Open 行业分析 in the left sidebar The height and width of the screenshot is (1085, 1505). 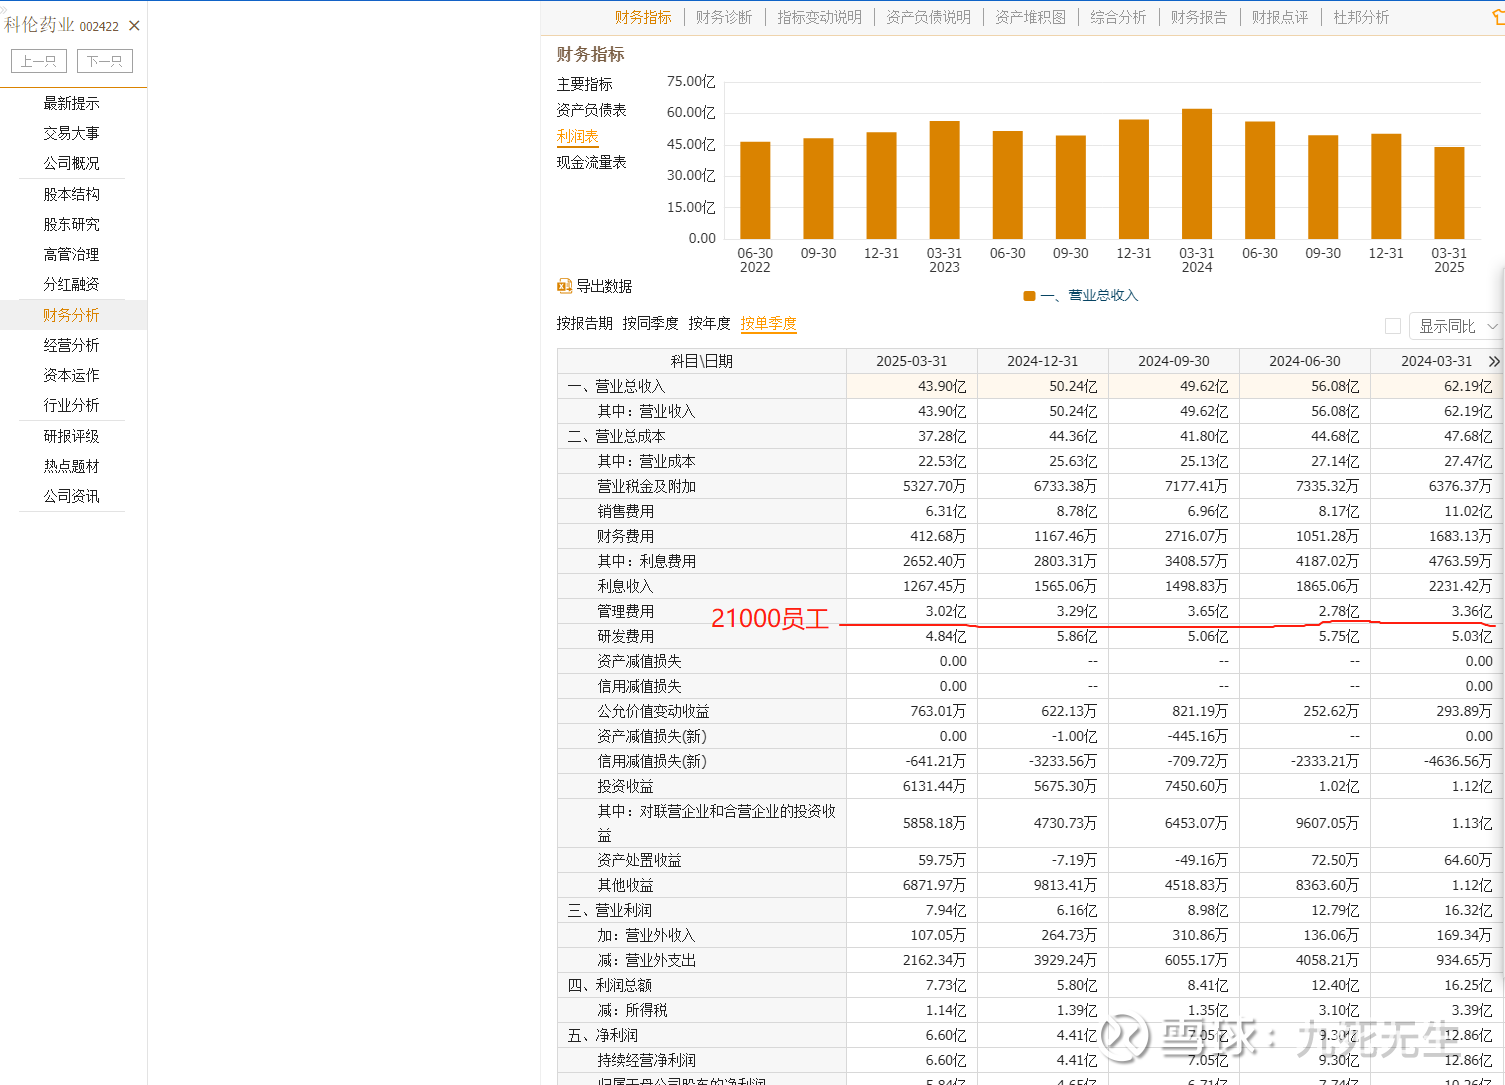[71, 405]
